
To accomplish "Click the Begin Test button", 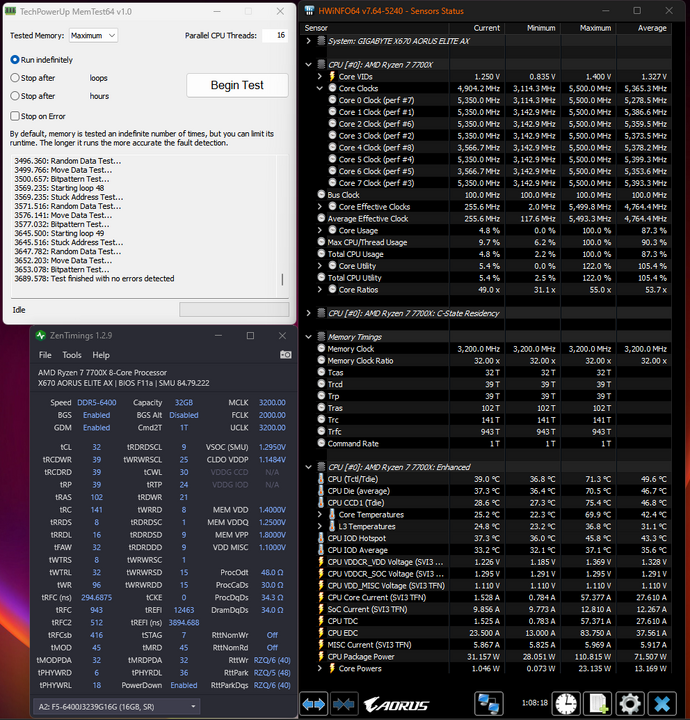I will pyautogui.click(x=237, y=85).
